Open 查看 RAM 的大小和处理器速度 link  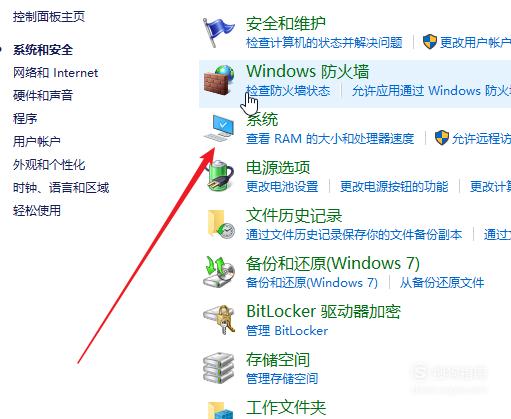click(x=330, y=138)
